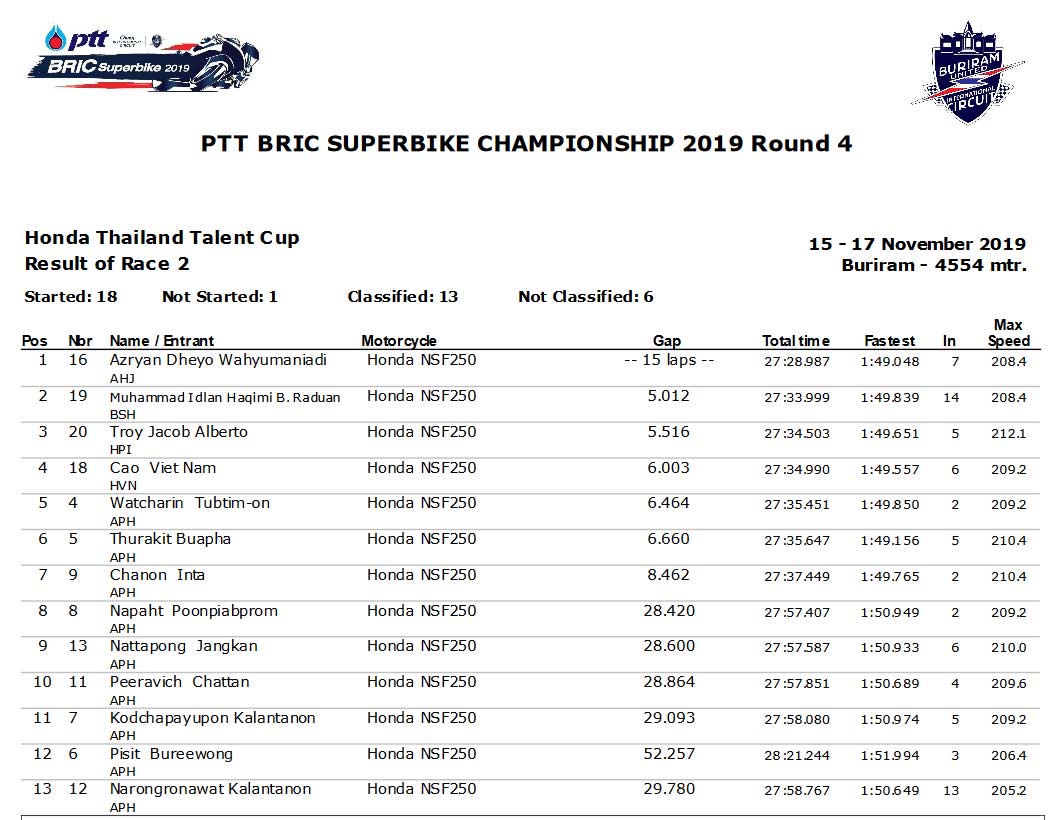1058x820 pixels.
Task: Click the Motorcycle column header
Action: (x=399, y=341)
